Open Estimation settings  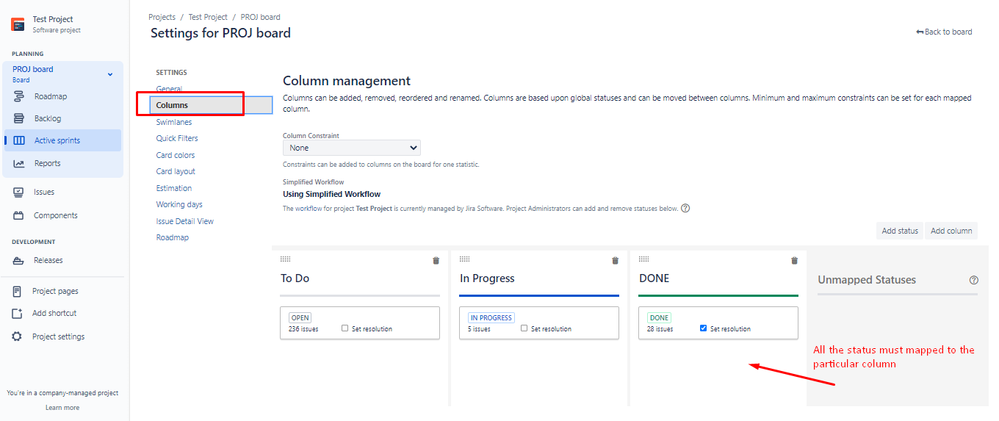[x=173, y=188]
